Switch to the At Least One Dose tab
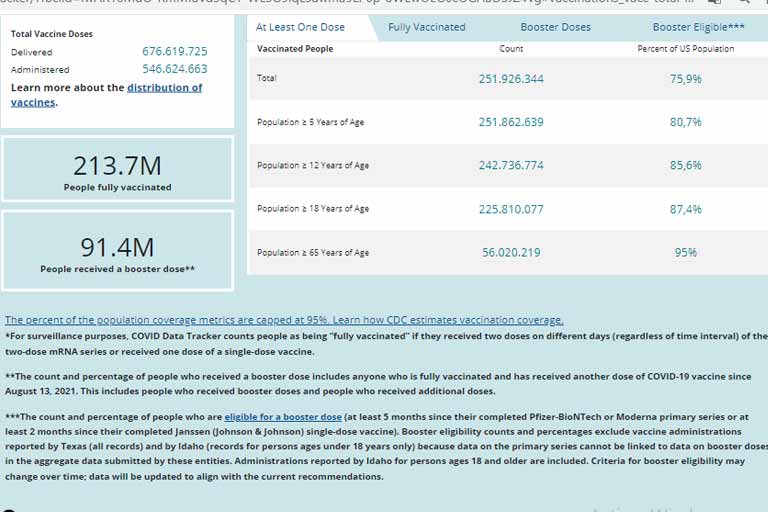 (300, 27)
